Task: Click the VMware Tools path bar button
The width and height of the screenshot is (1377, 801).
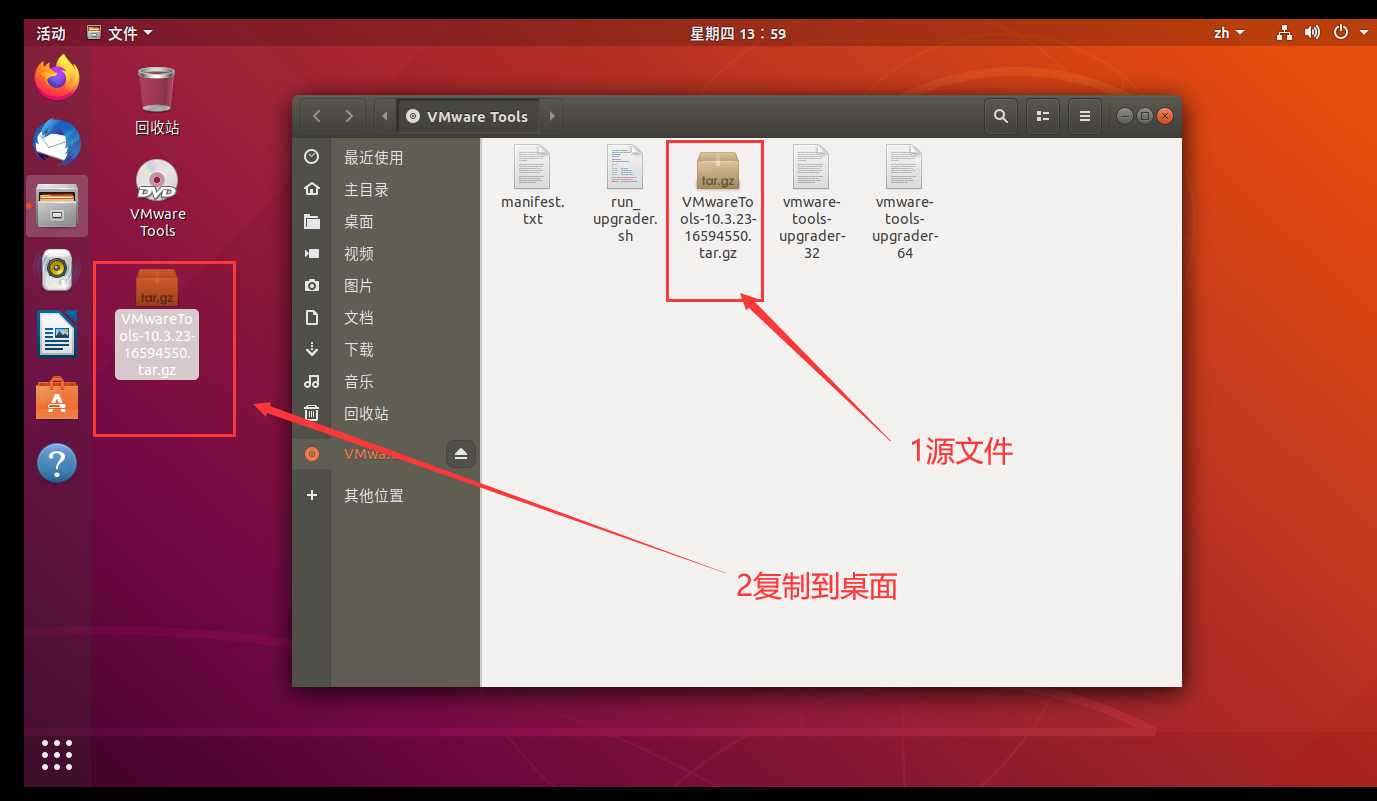Action: [468, 116]
